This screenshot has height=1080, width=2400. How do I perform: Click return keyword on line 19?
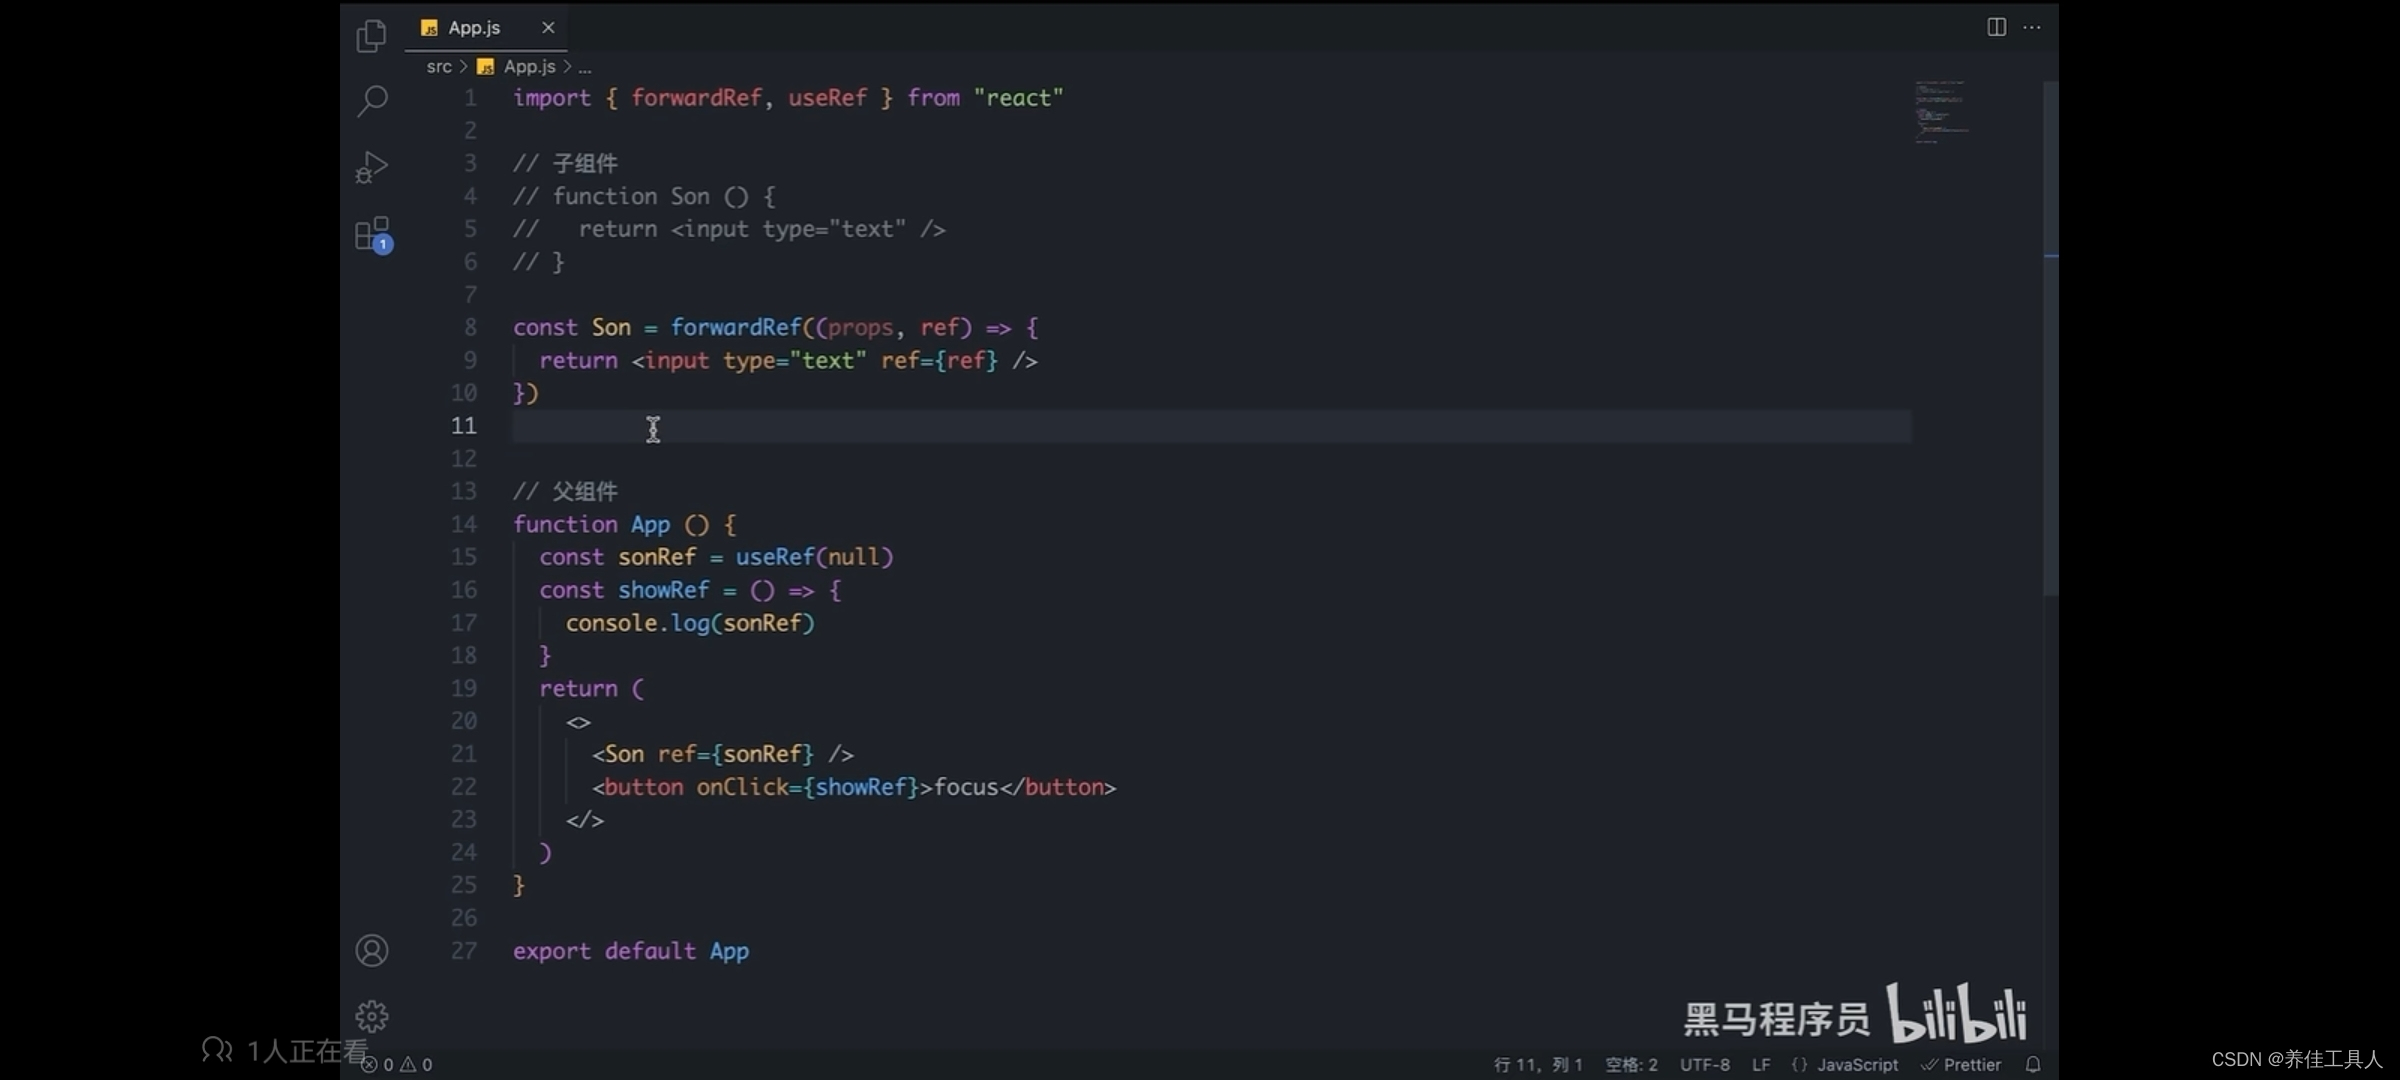578,689
